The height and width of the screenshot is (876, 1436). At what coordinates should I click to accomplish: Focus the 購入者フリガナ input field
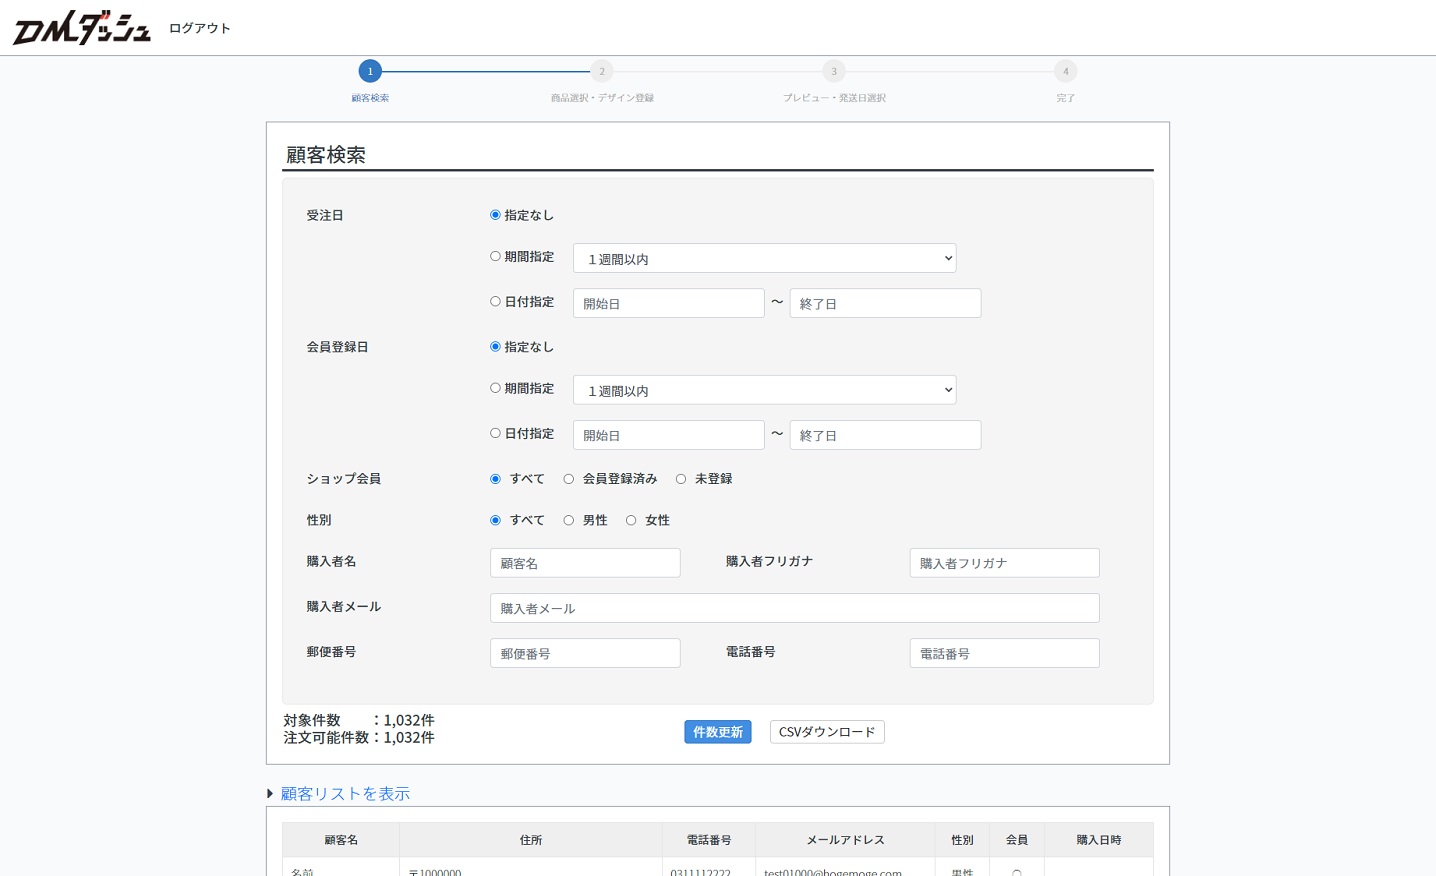click(x=1004, y=563)
